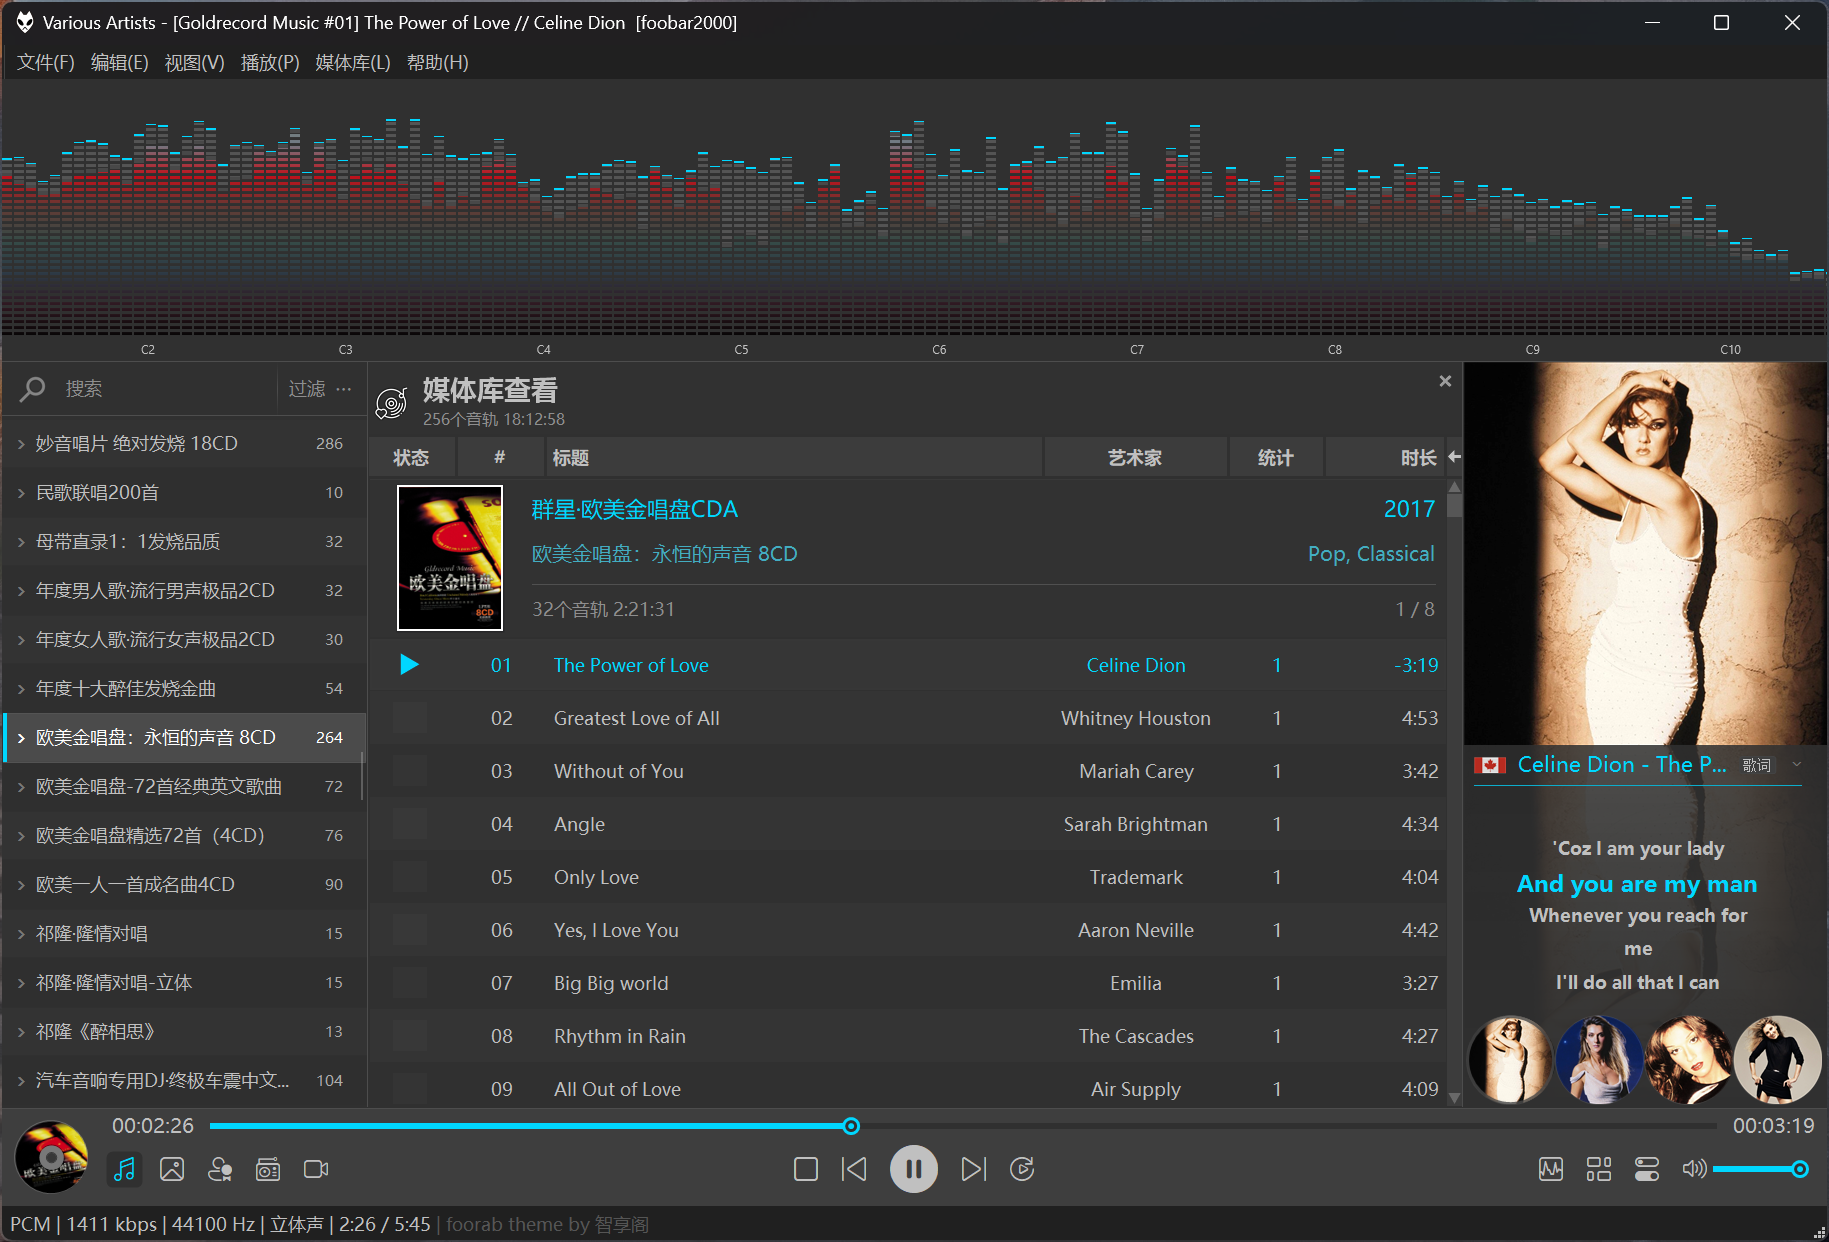
Task: Click first Celine Dion artist thumbnail
Action: click(1510, 1060)
